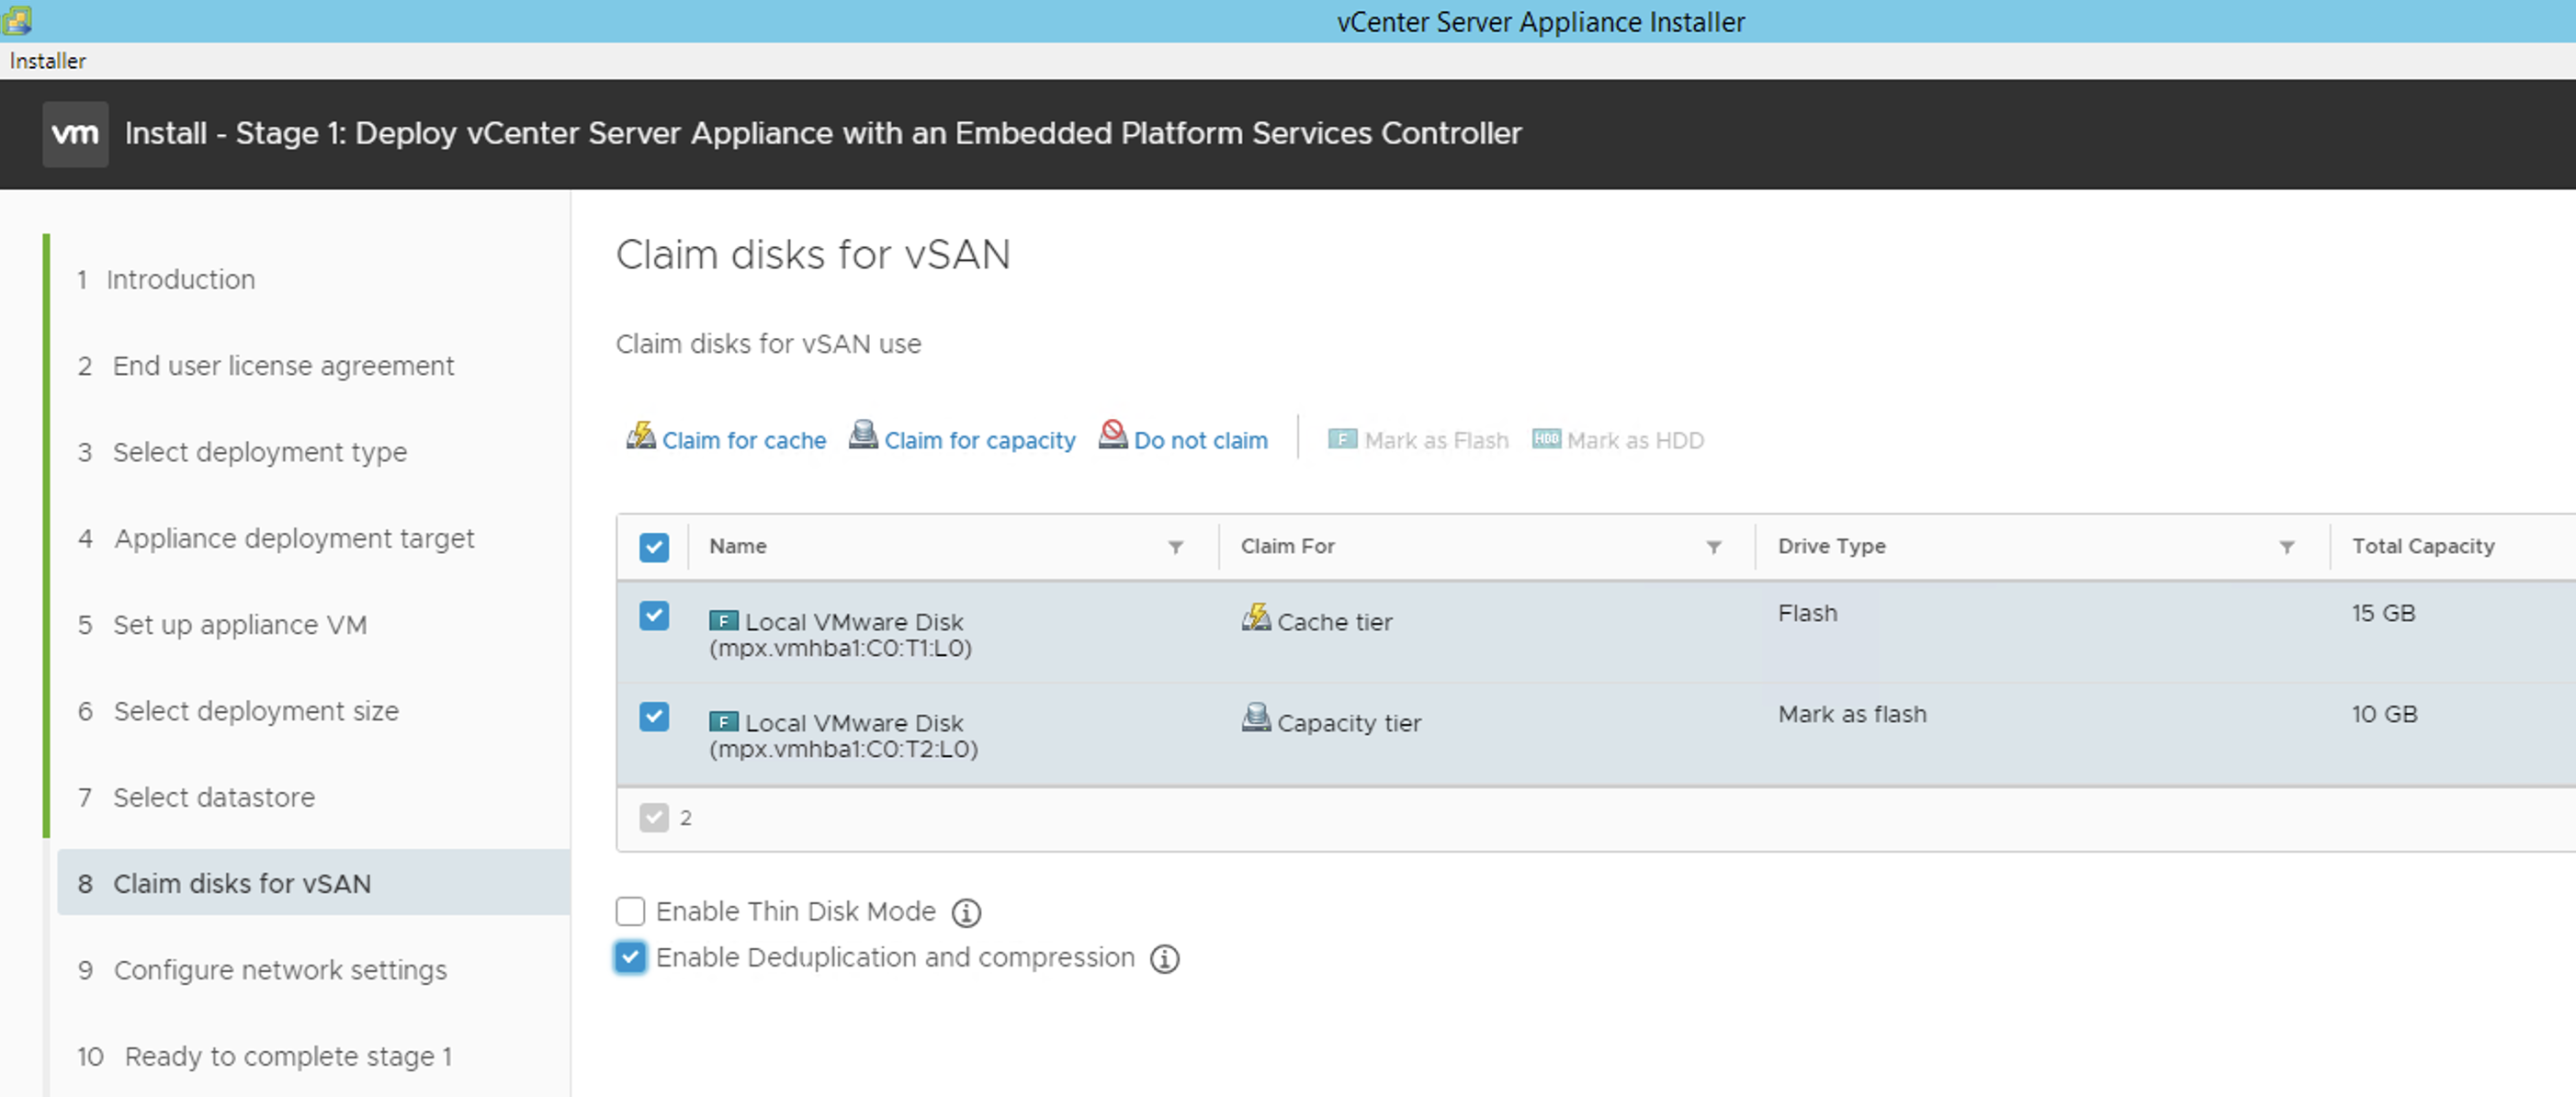This screenshot has height=1097, width=2576.
Task: Click the Mark as flash drive type cell
Action: 1852,714
